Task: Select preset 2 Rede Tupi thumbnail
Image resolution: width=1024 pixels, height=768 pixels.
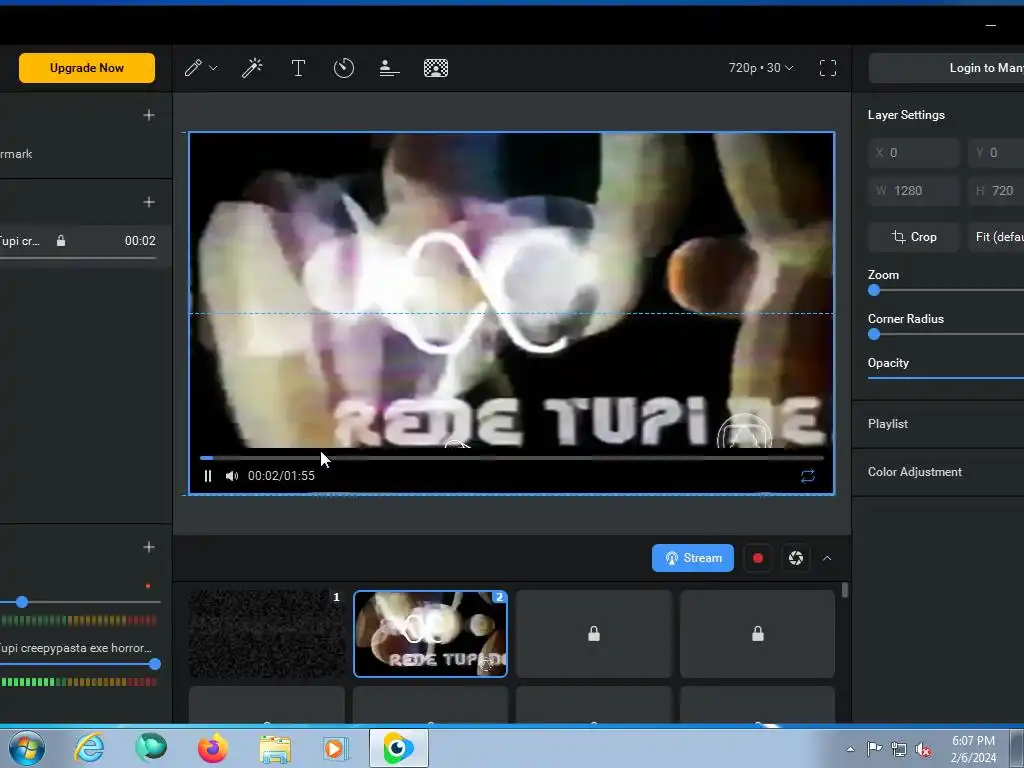Action: click(x=430, y=634)
